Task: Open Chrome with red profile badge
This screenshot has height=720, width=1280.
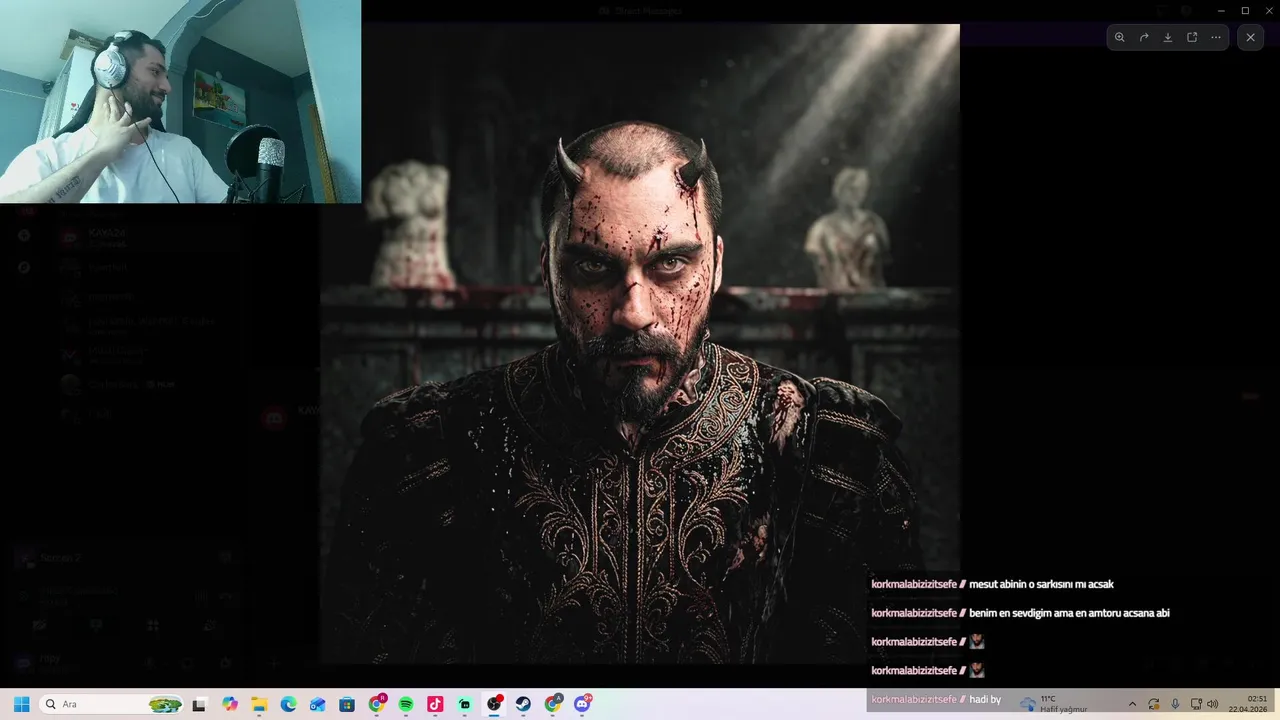Action: pos(377,704)
